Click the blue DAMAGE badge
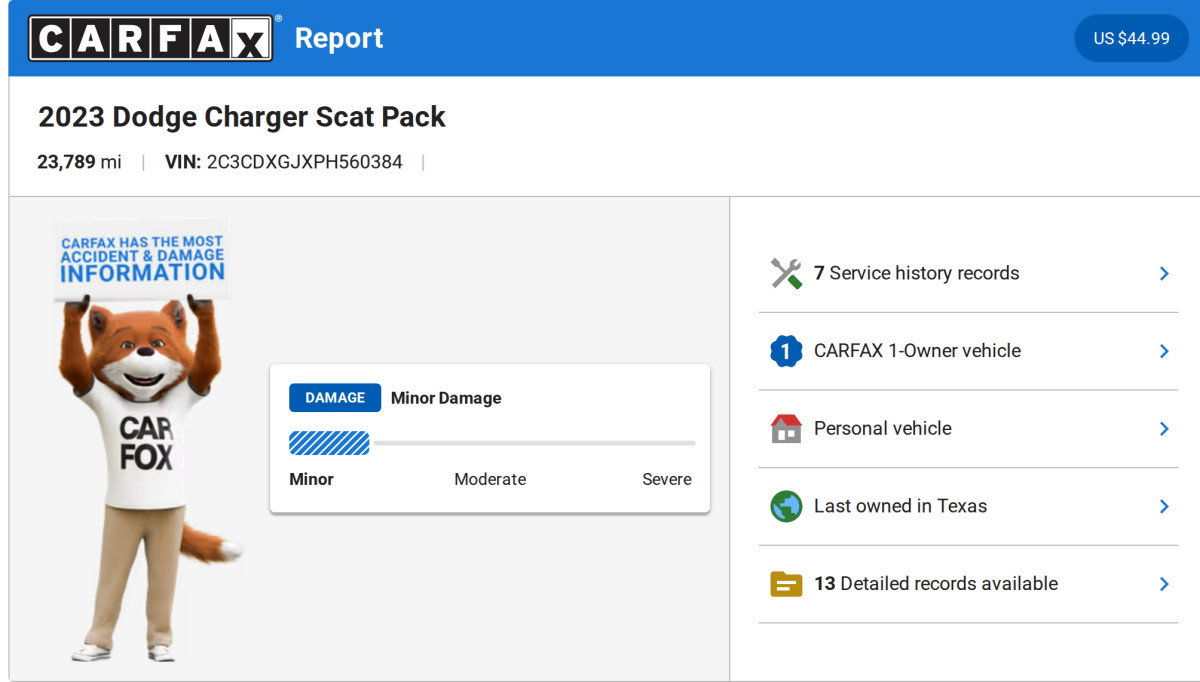The height and width of the screenshot is (682, 1200). point(334,397)
